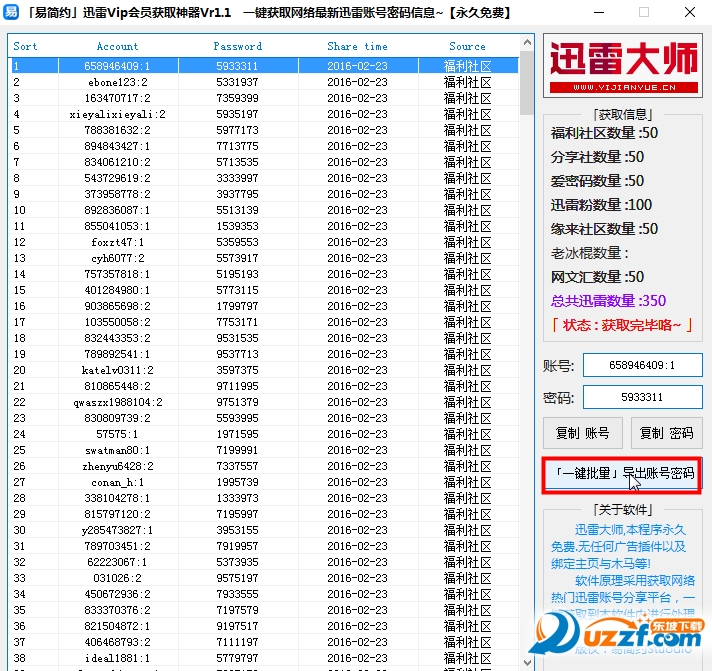The width and height of the screenshot is (712, 671).
Task: Click password cell 9537713
Action: [x=237, y=354]
